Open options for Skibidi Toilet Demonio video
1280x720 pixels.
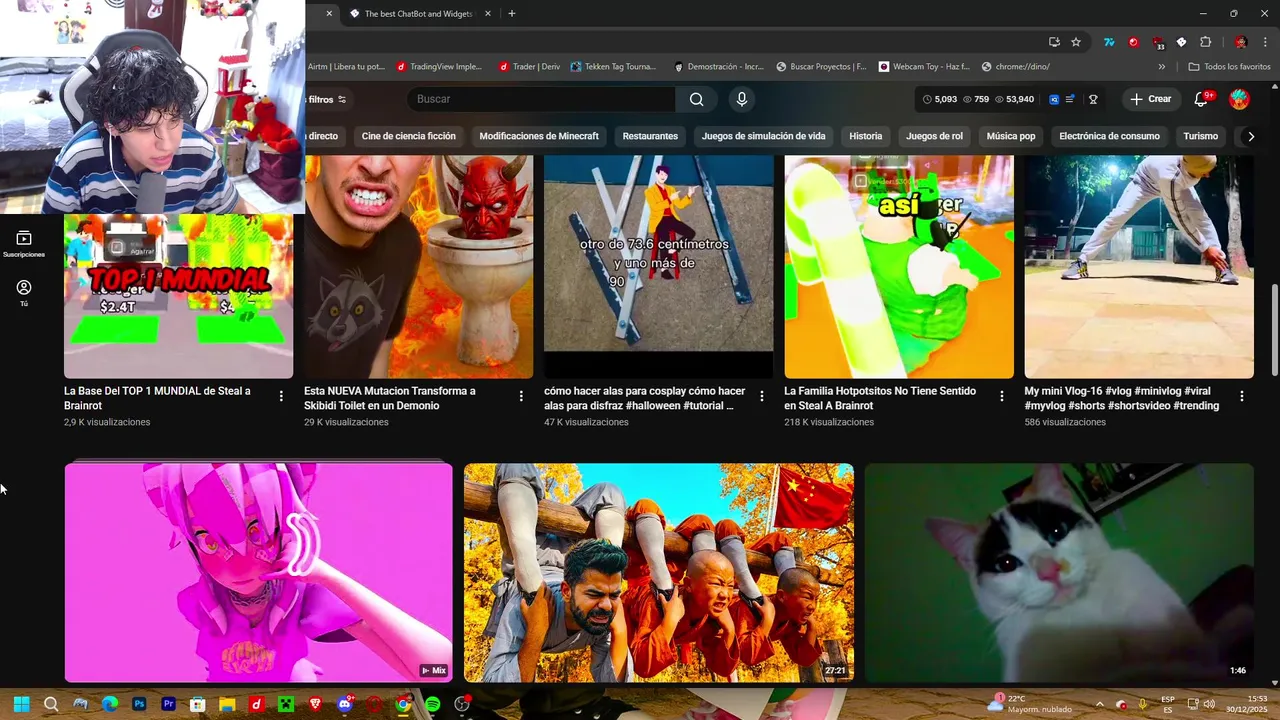tap(521, 396)
